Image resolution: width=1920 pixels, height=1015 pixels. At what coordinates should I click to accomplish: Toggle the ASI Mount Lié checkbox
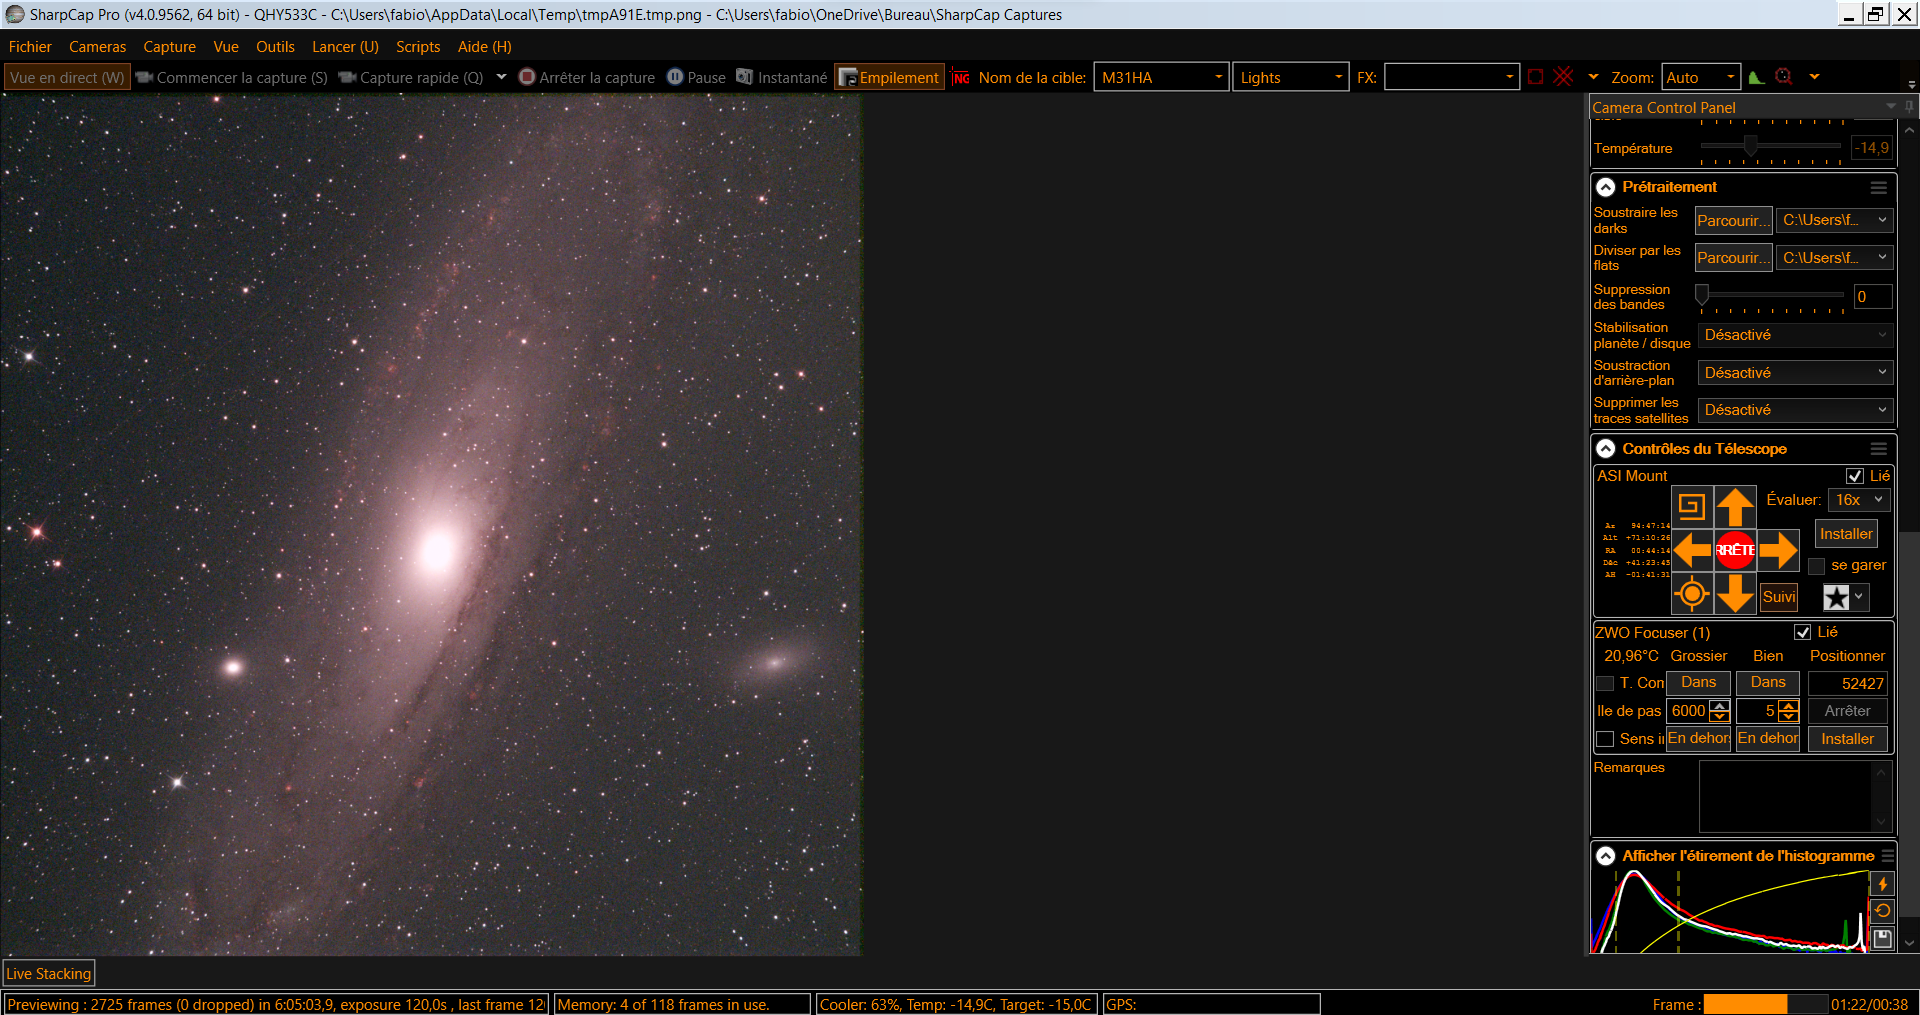coord(1855,476)
